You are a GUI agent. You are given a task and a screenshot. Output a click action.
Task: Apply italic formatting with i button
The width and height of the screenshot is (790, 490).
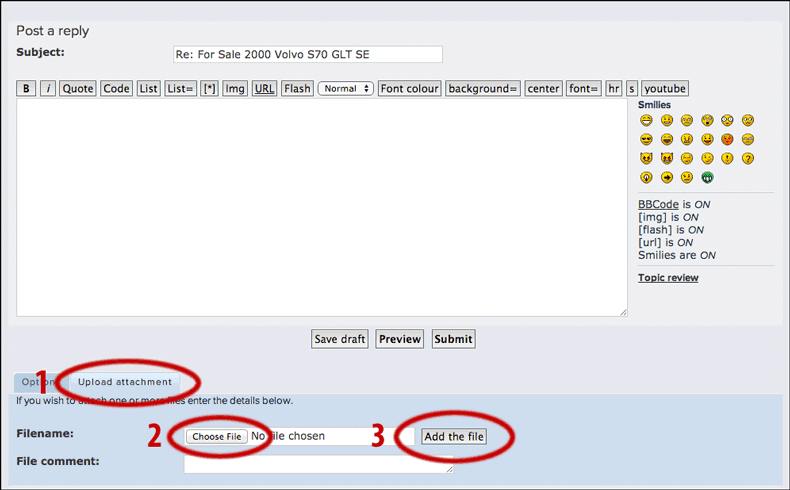48,89
